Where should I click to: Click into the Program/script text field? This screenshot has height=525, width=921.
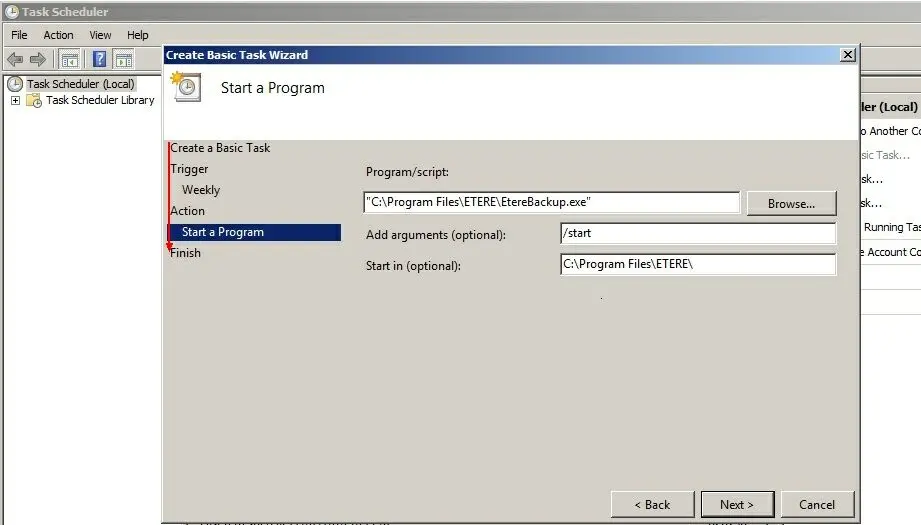click(x=551, y=203)
